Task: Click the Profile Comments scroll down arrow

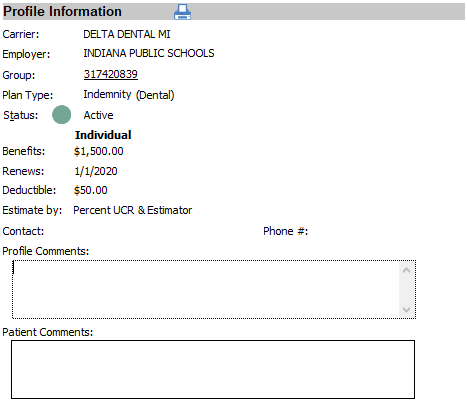Action: click(x=406, y=309)
